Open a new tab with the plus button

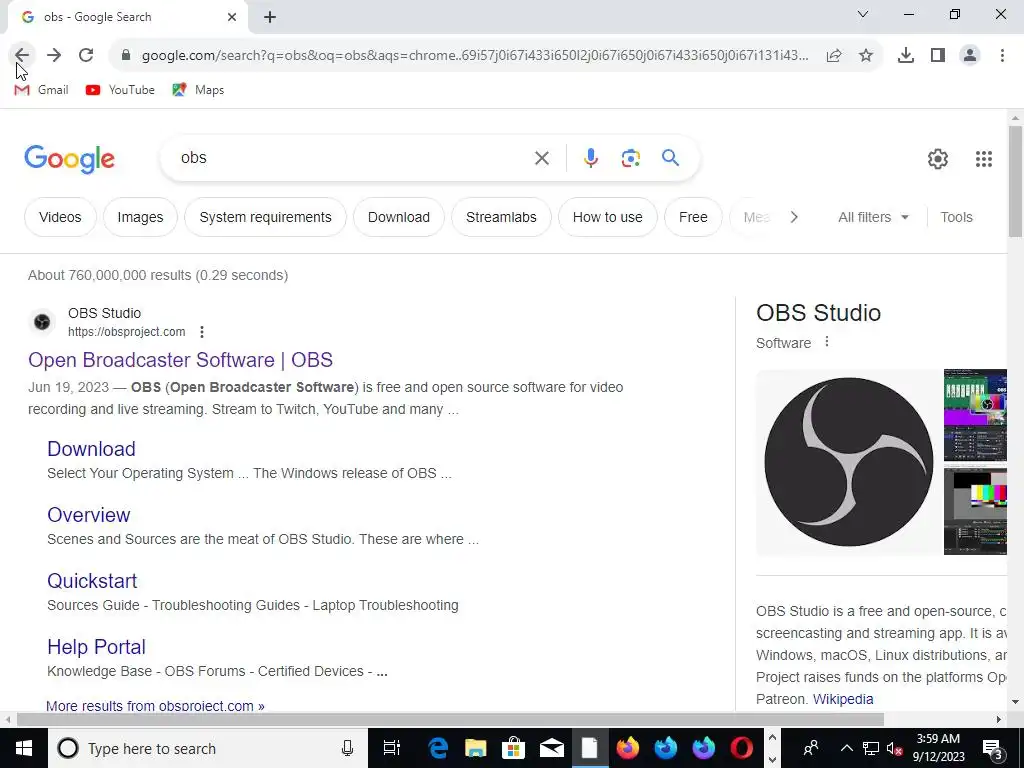270,18
